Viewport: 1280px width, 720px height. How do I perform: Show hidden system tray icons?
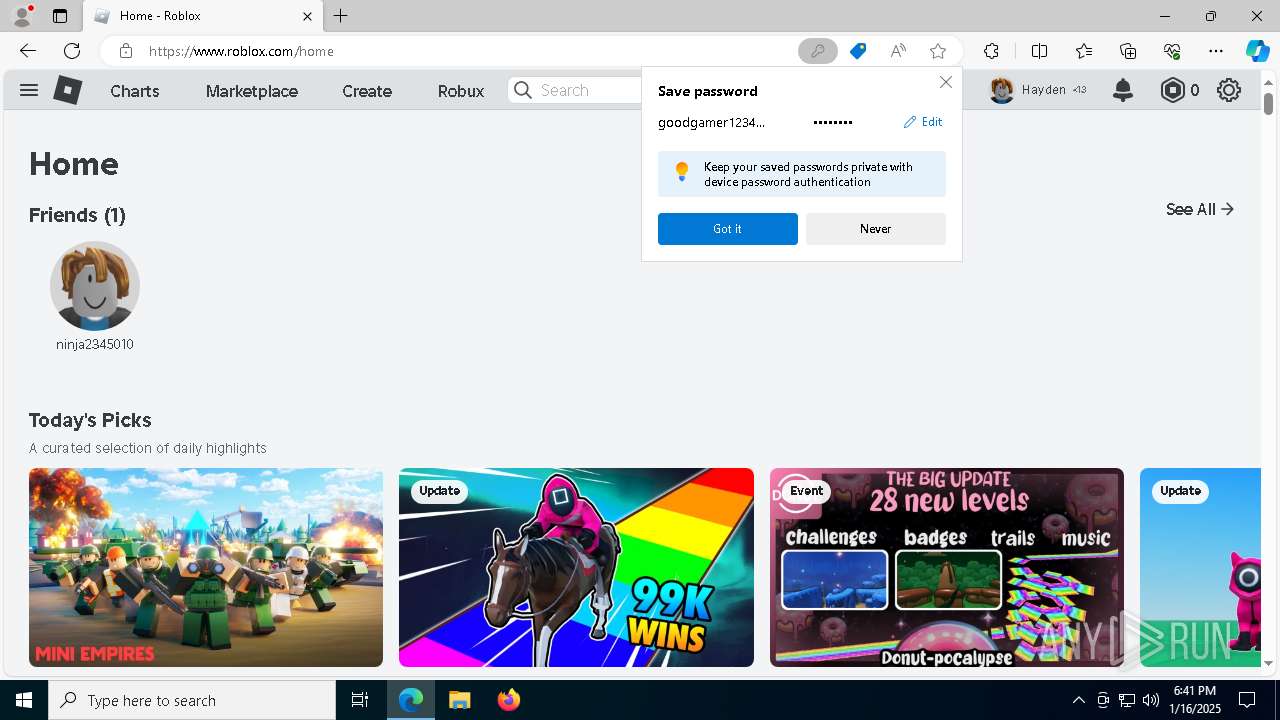[x=1078, y=700]
